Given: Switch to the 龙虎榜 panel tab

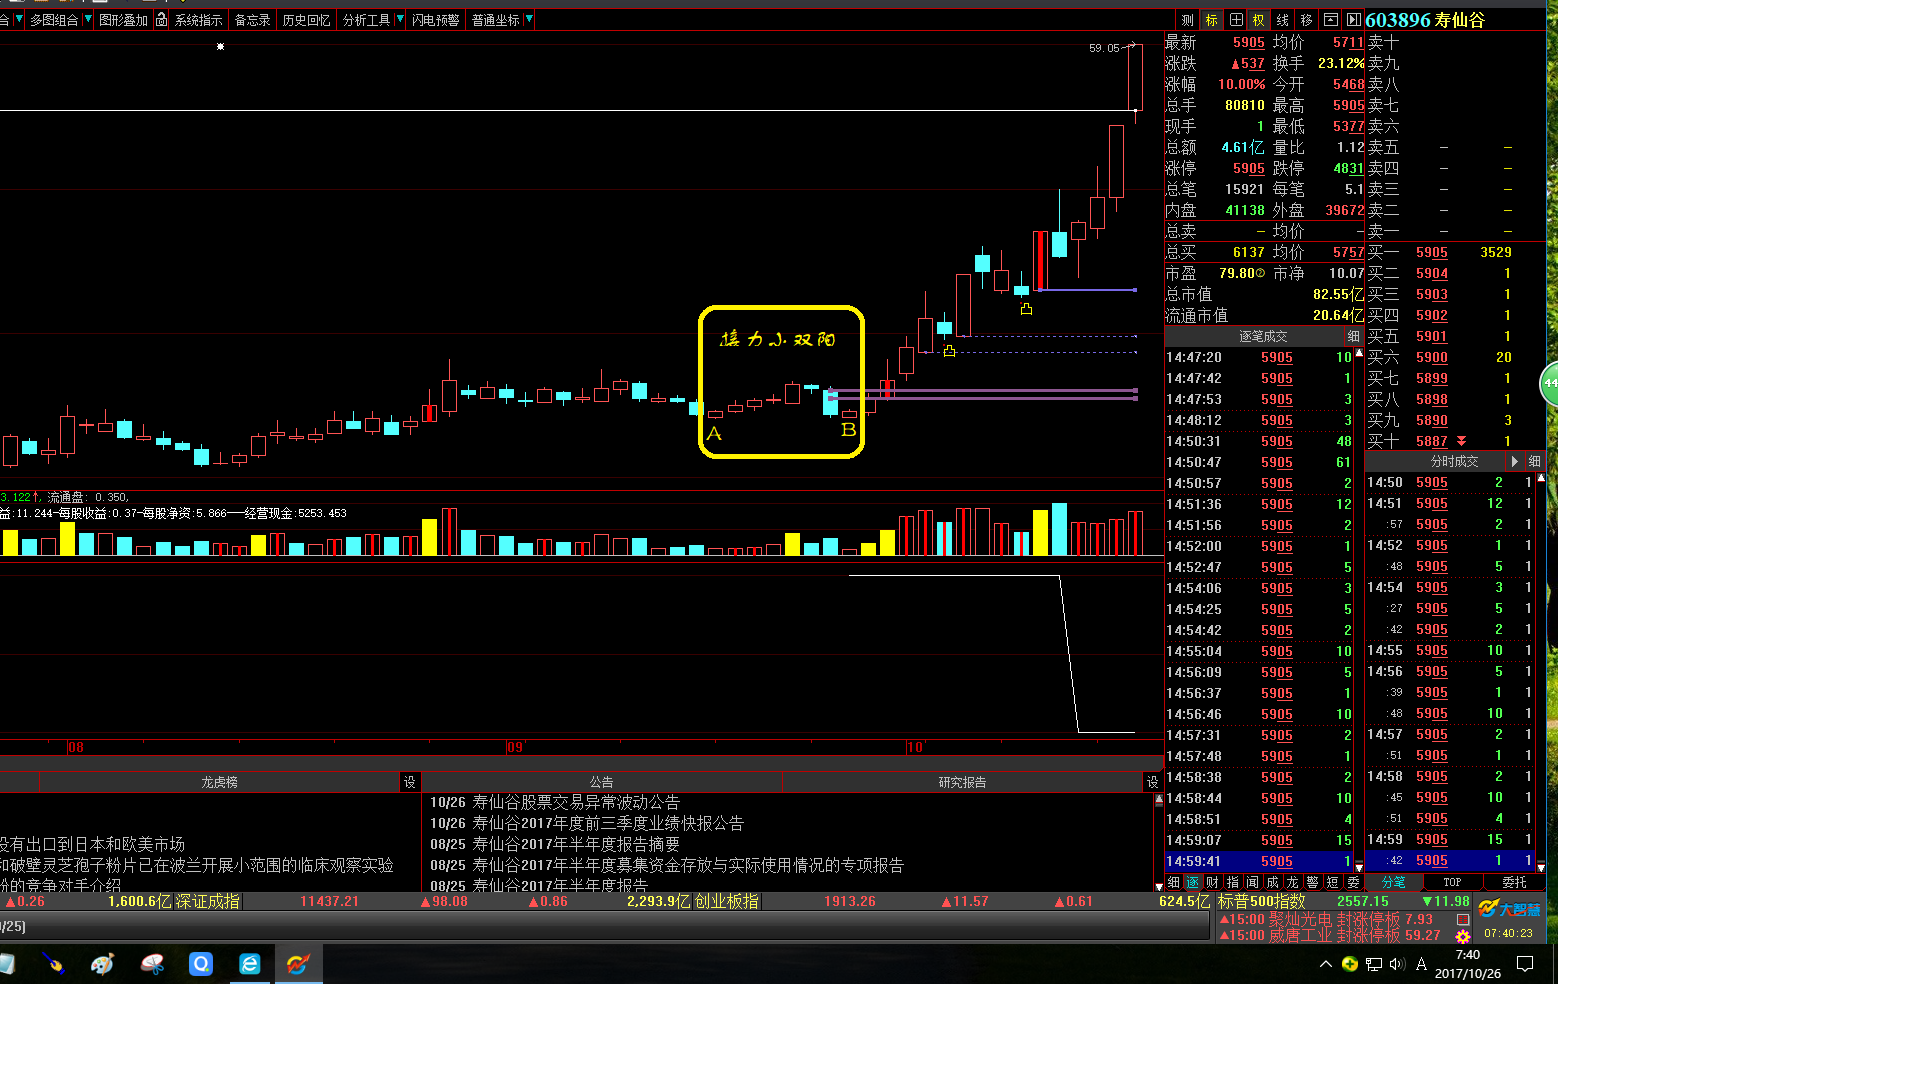Looking at the screenshot, I should (x=219, y=782).
